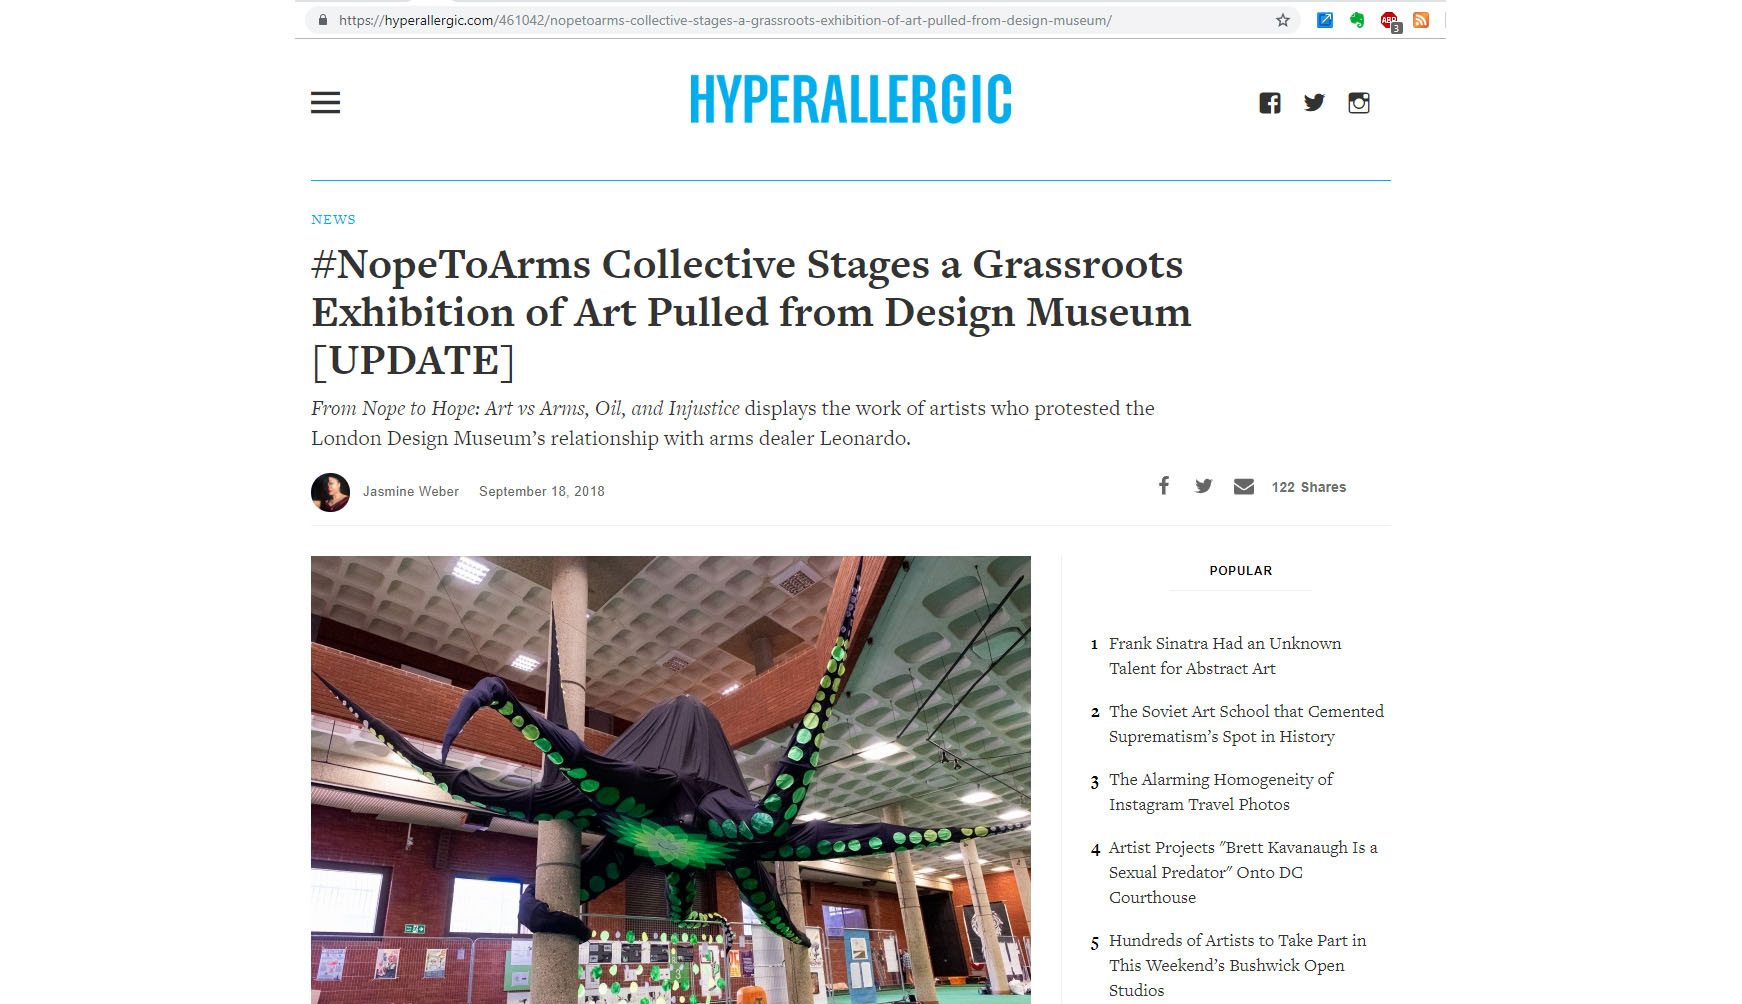
Task: Open the NEWS category link
Action: point(333,219)
